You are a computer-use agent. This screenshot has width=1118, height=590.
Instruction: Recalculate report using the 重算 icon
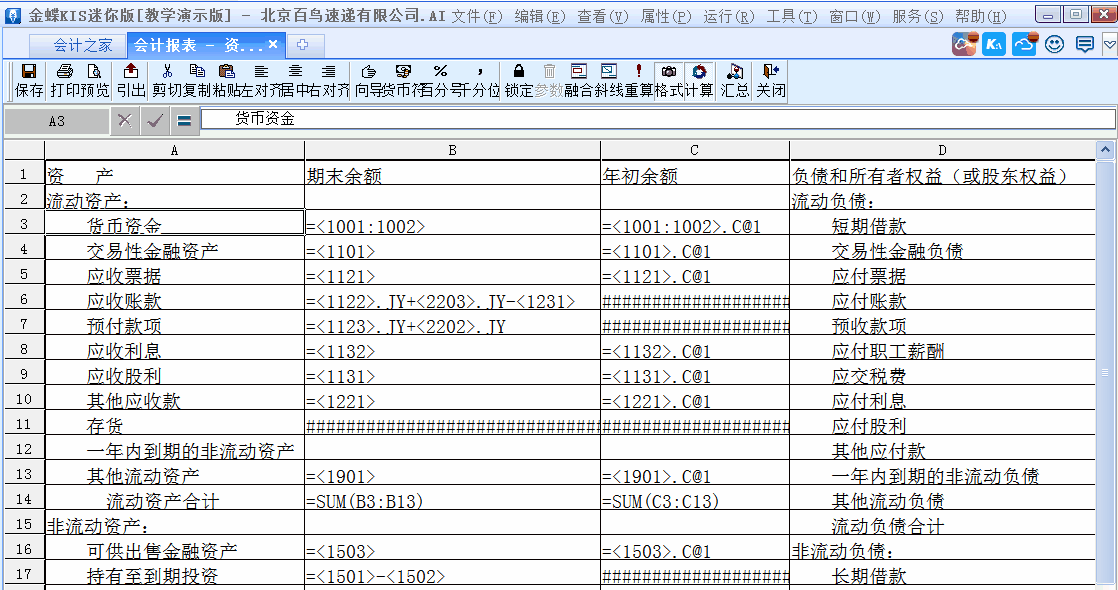point(639,75)
